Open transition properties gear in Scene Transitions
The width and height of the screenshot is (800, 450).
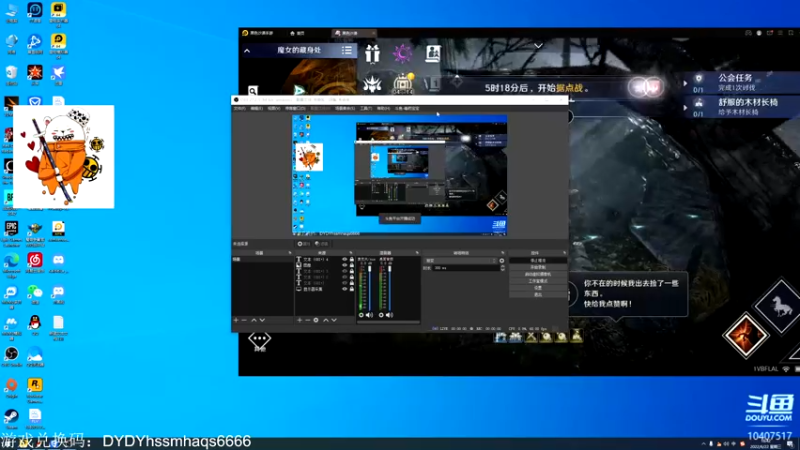pyautogui.click(x=502, y=261)
